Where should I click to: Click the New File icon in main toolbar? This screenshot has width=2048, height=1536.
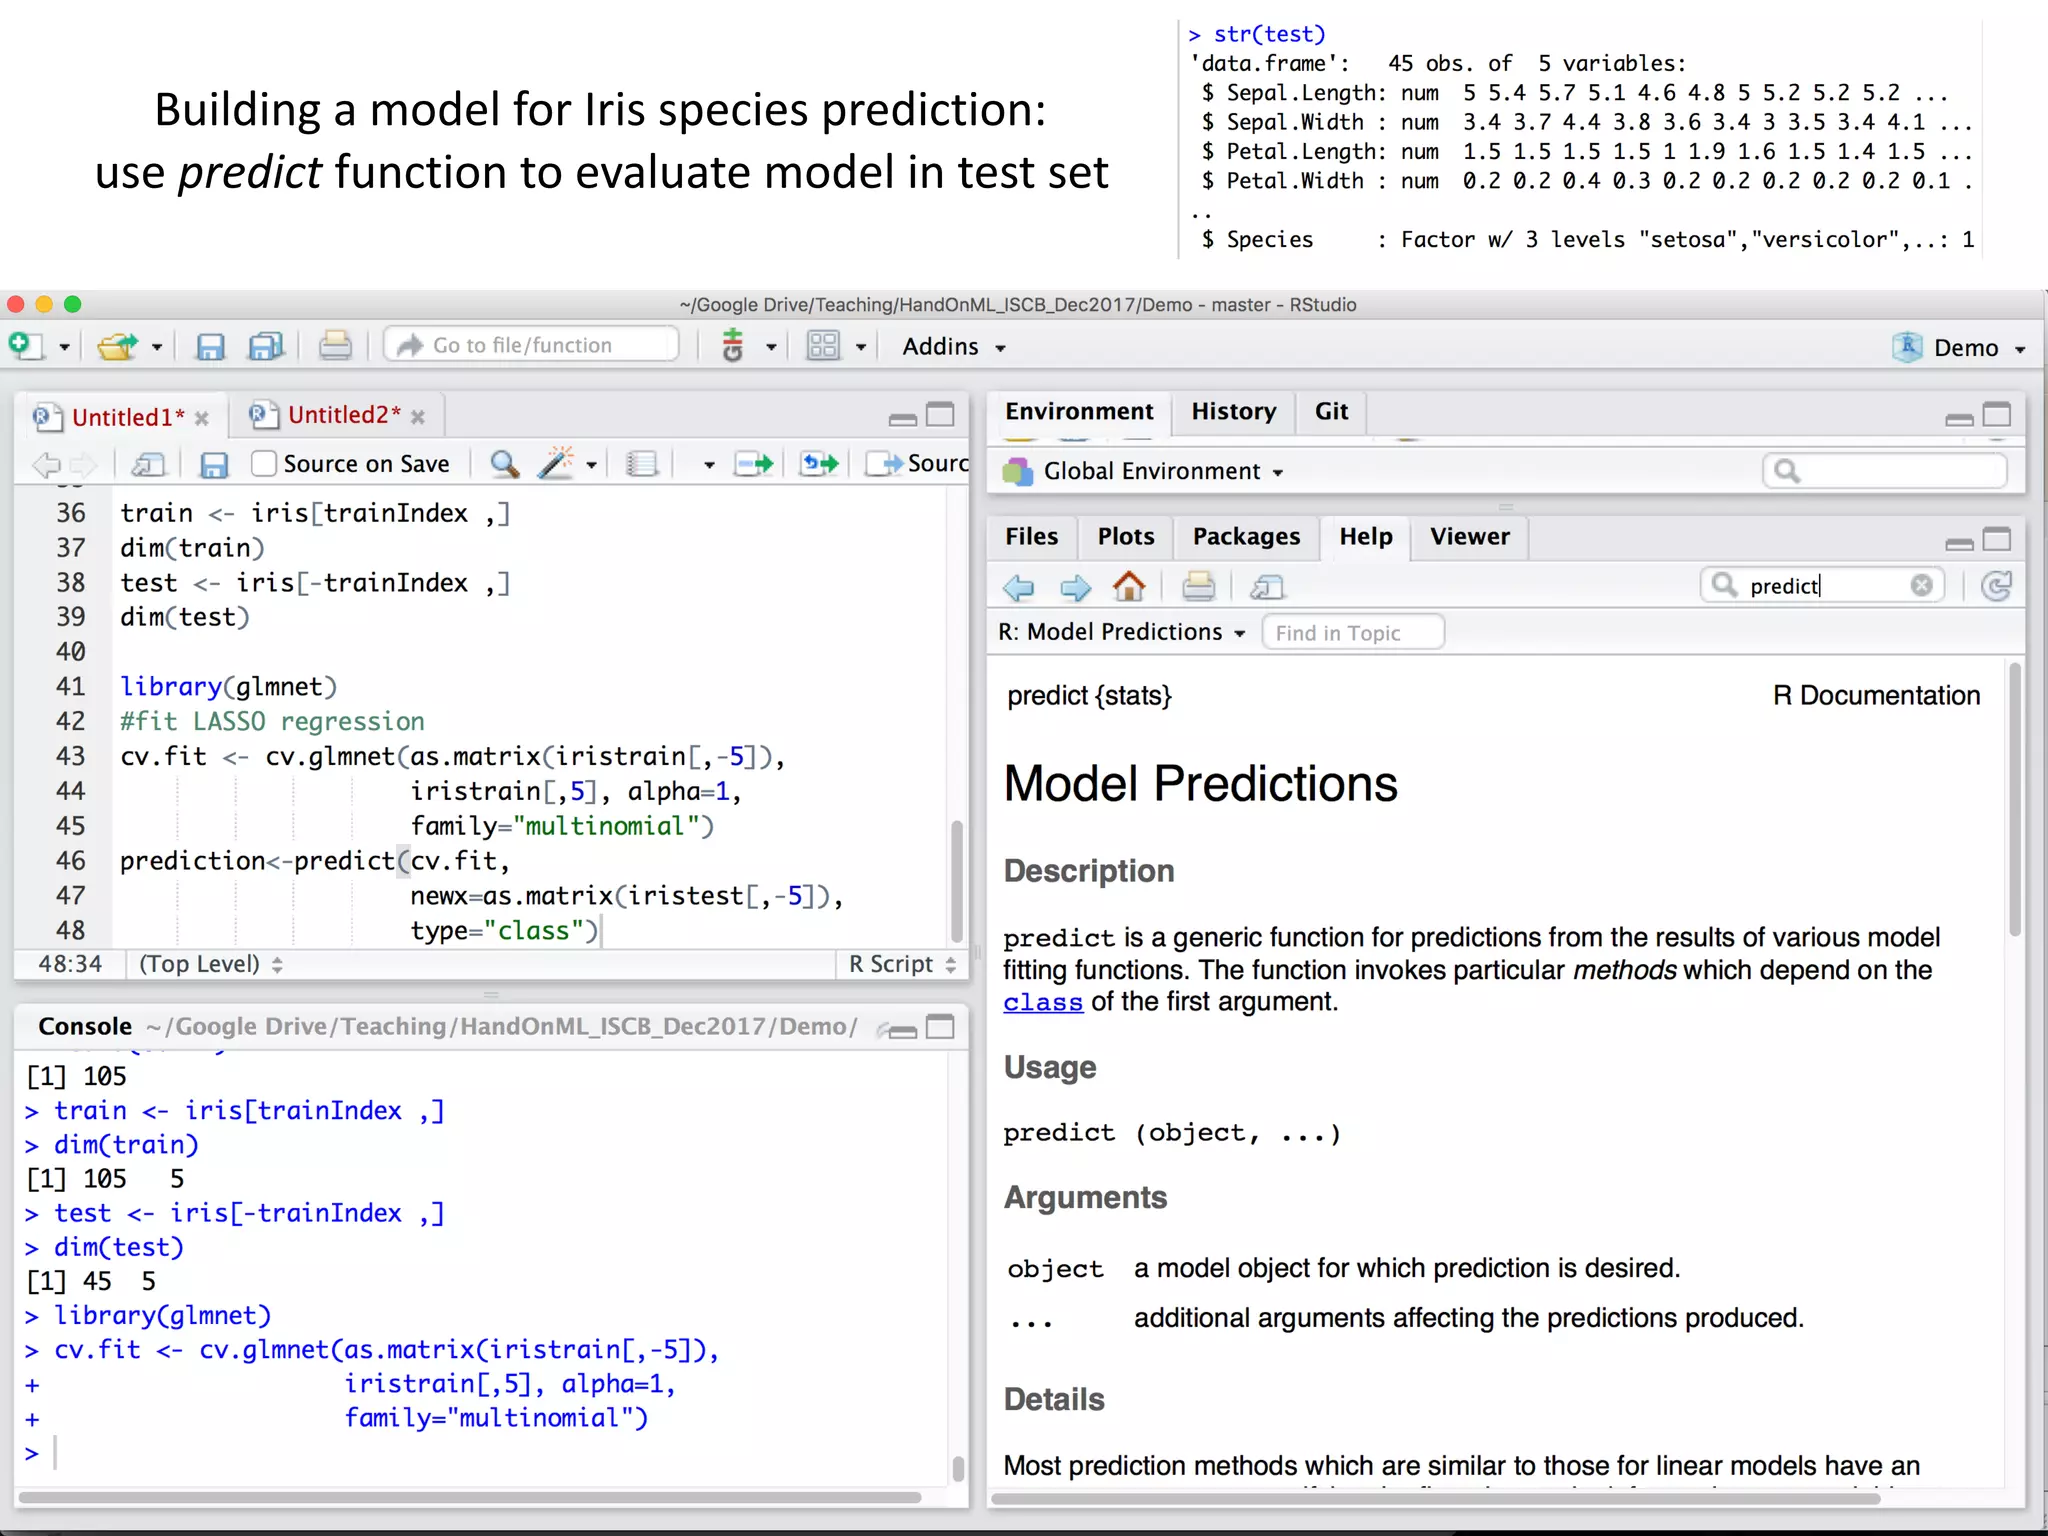pos(26,346)
